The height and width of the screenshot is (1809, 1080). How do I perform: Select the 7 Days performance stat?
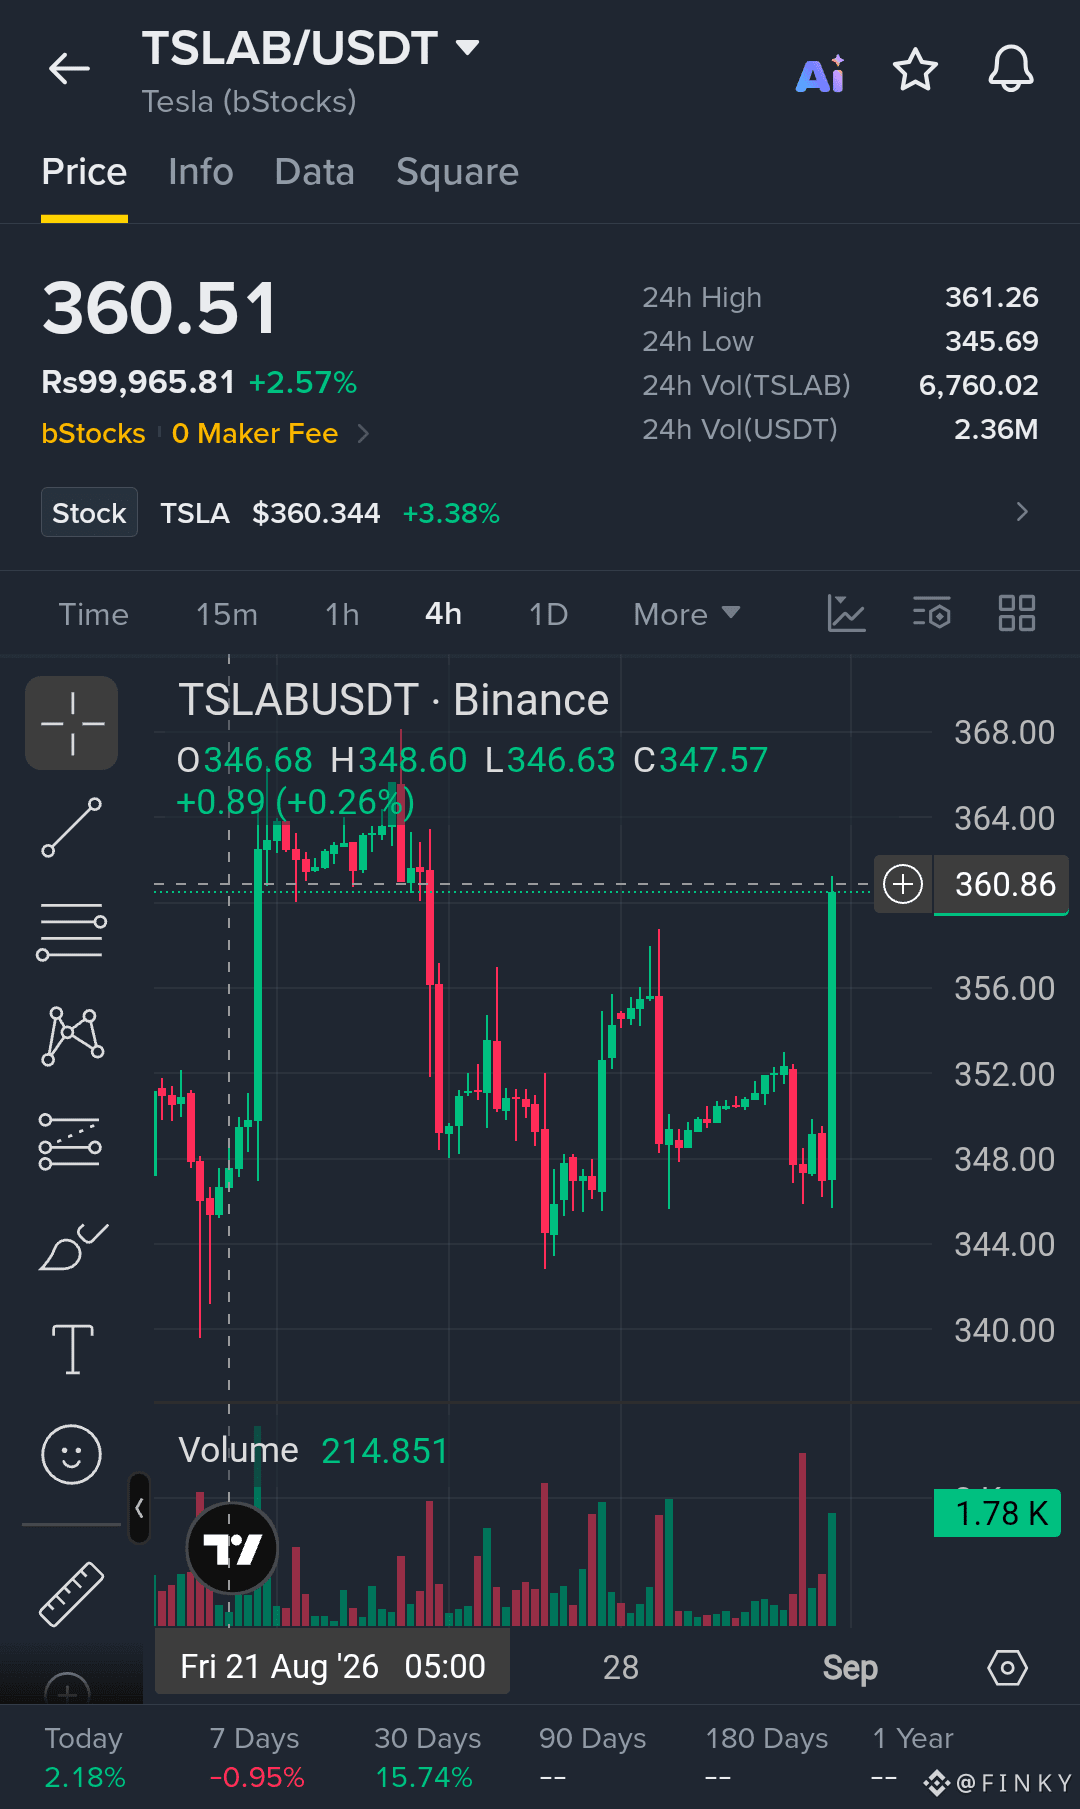[x=255, y=1757]
